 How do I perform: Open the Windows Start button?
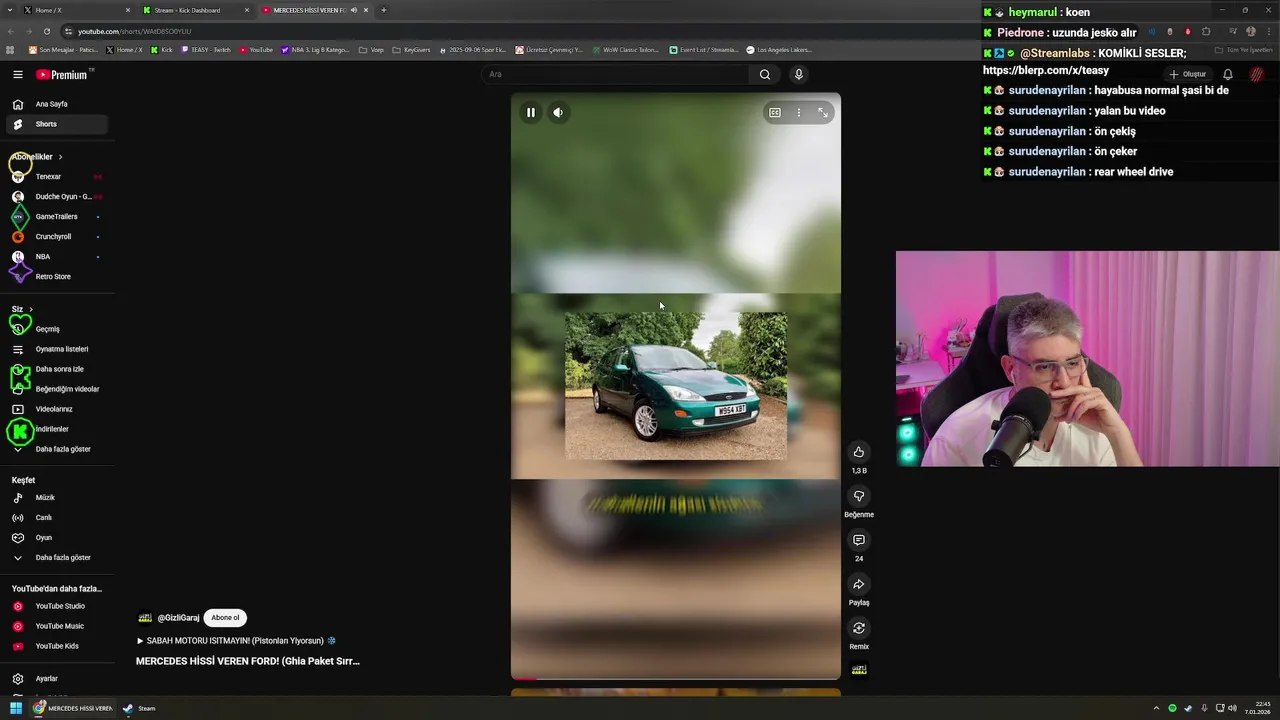click(x=15, y=708)
